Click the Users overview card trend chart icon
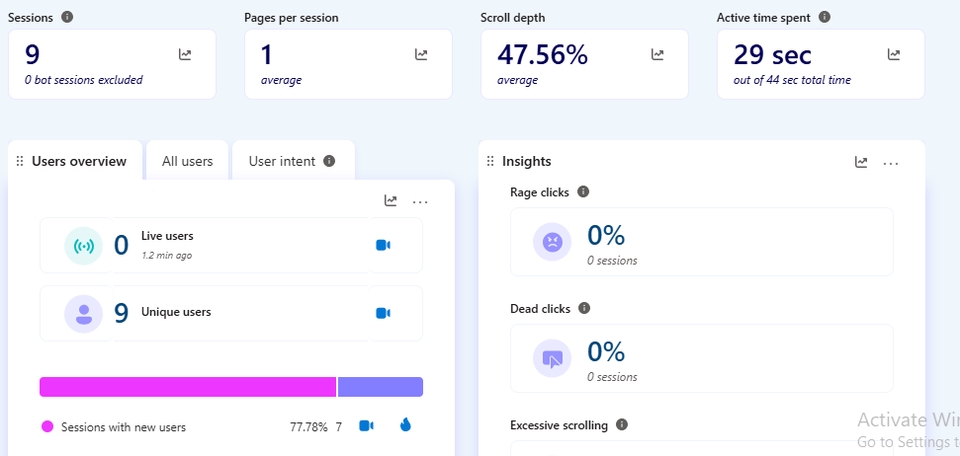This screenshot has height=456, width=960. pyautogui.click(x=391, y=201)
